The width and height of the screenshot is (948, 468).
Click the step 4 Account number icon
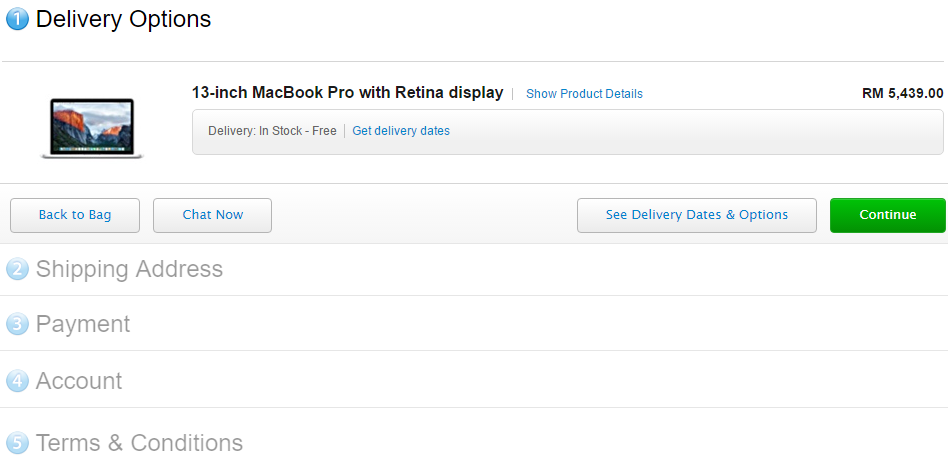pos(17,381)
